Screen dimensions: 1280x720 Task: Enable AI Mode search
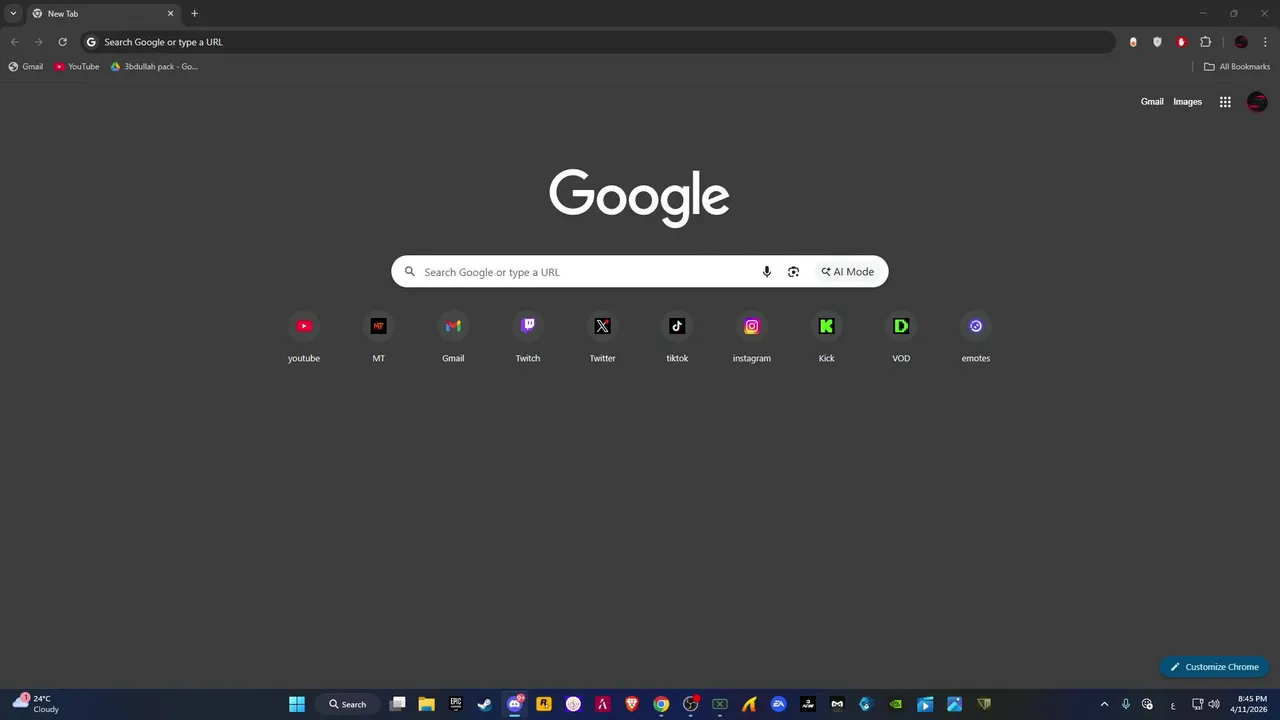tap(848, 272)
